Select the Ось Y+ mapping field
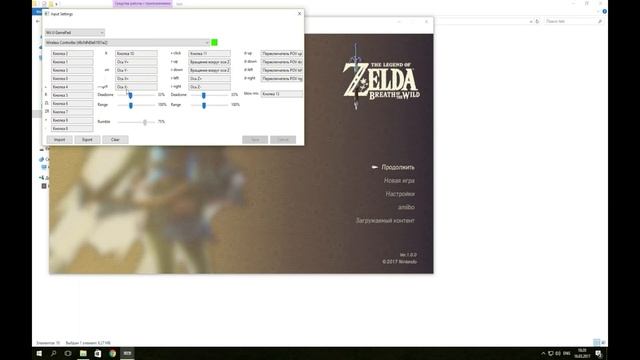Screen dimensions: 640x360 136,62
